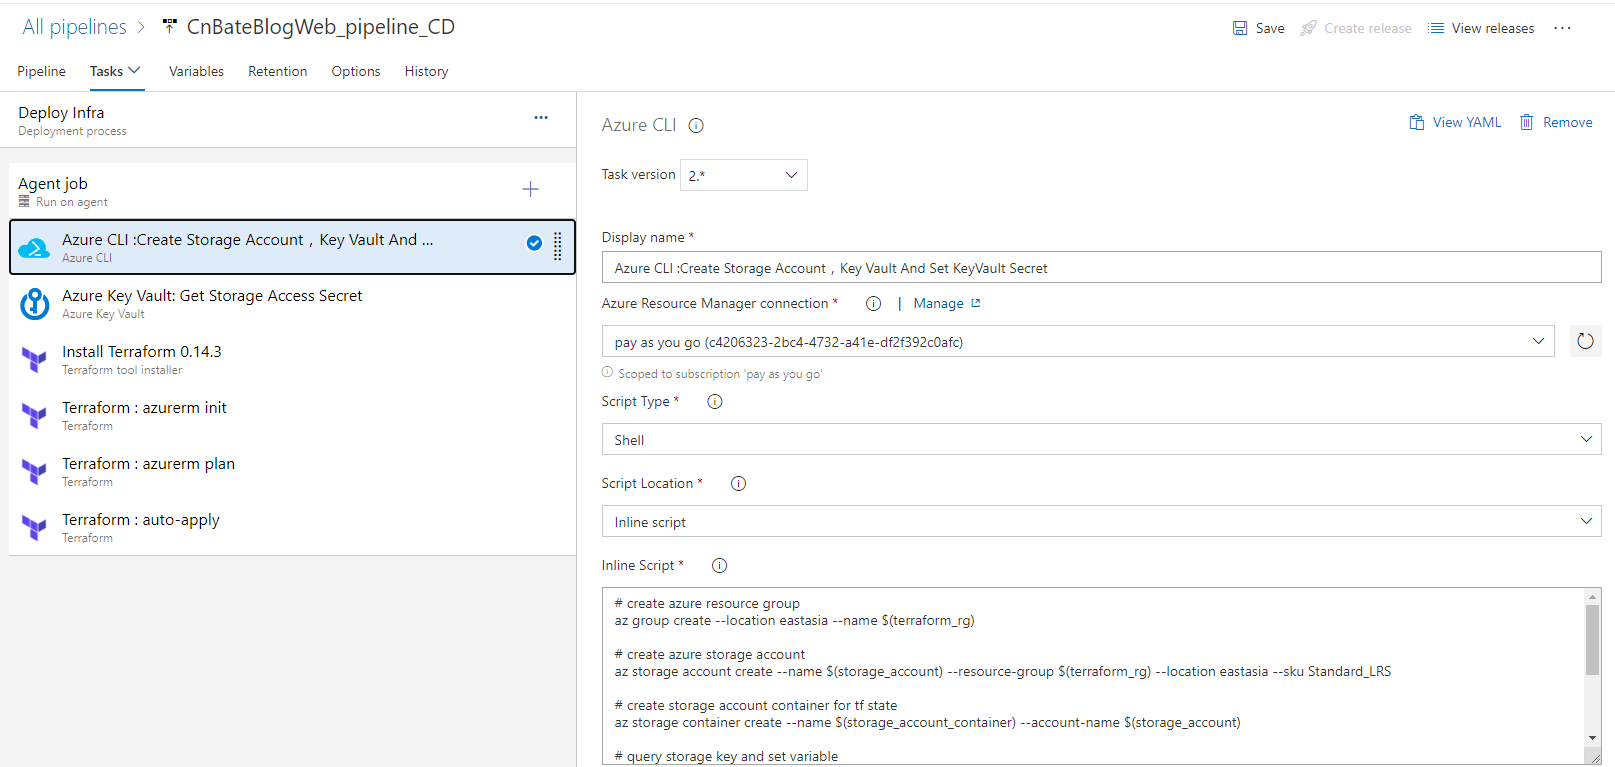Switch to the Pipeline tab

[41, 71]
